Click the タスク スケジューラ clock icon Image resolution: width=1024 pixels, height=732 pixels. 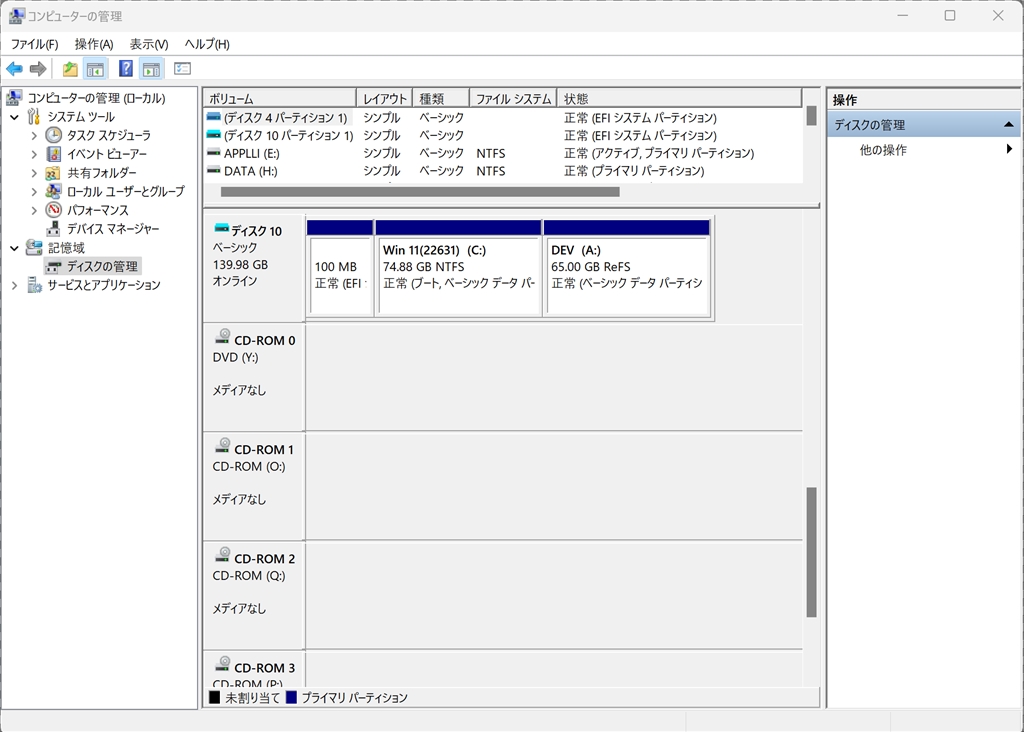click(x=54, y=135)
